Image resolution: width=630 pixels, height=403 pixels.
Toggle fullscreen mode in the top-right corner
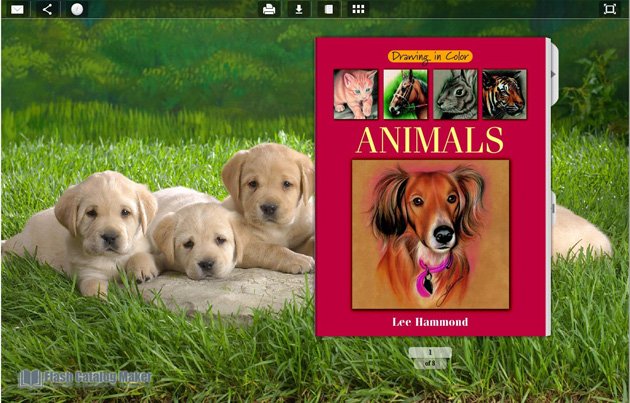[609, 9]
